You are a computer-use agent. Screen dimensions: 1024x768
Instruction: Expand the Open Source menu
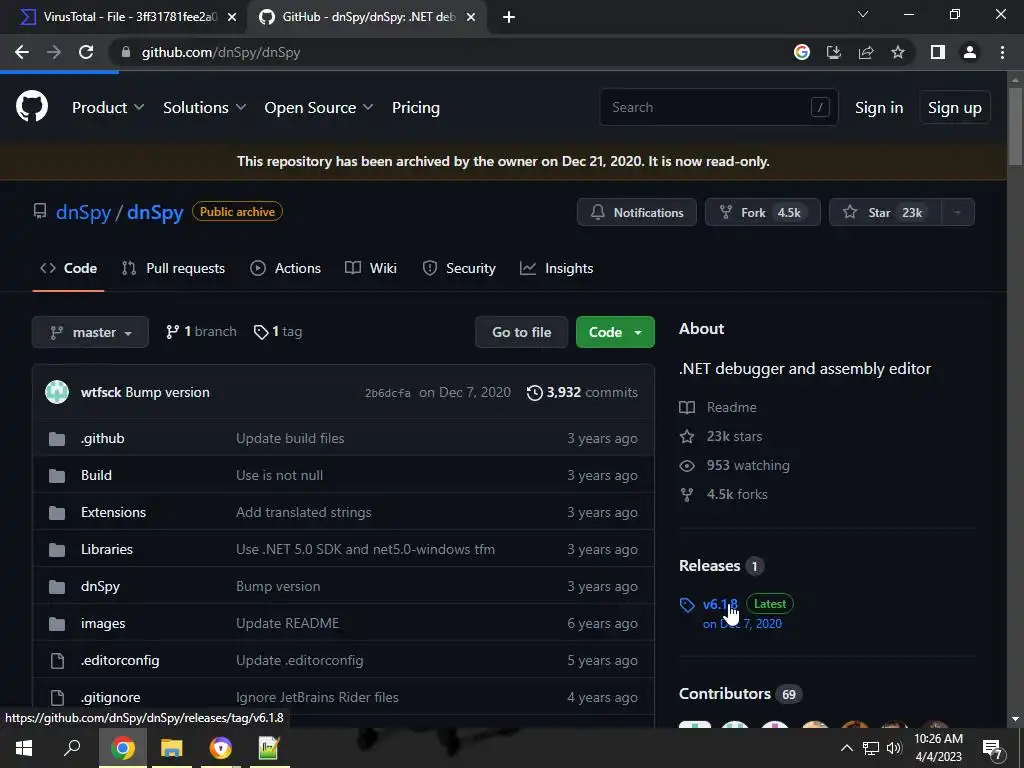click(319, 108)
